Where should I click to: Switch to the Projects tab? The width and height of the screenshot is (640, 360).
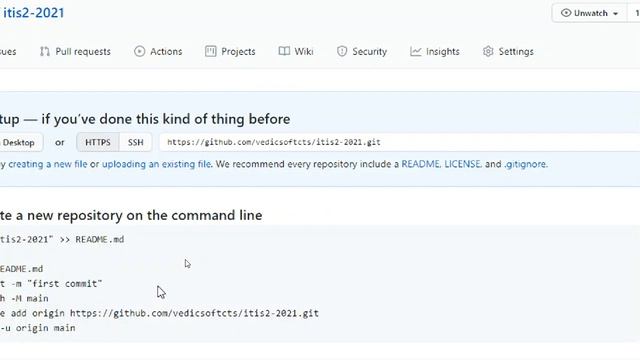pos(230,51)
